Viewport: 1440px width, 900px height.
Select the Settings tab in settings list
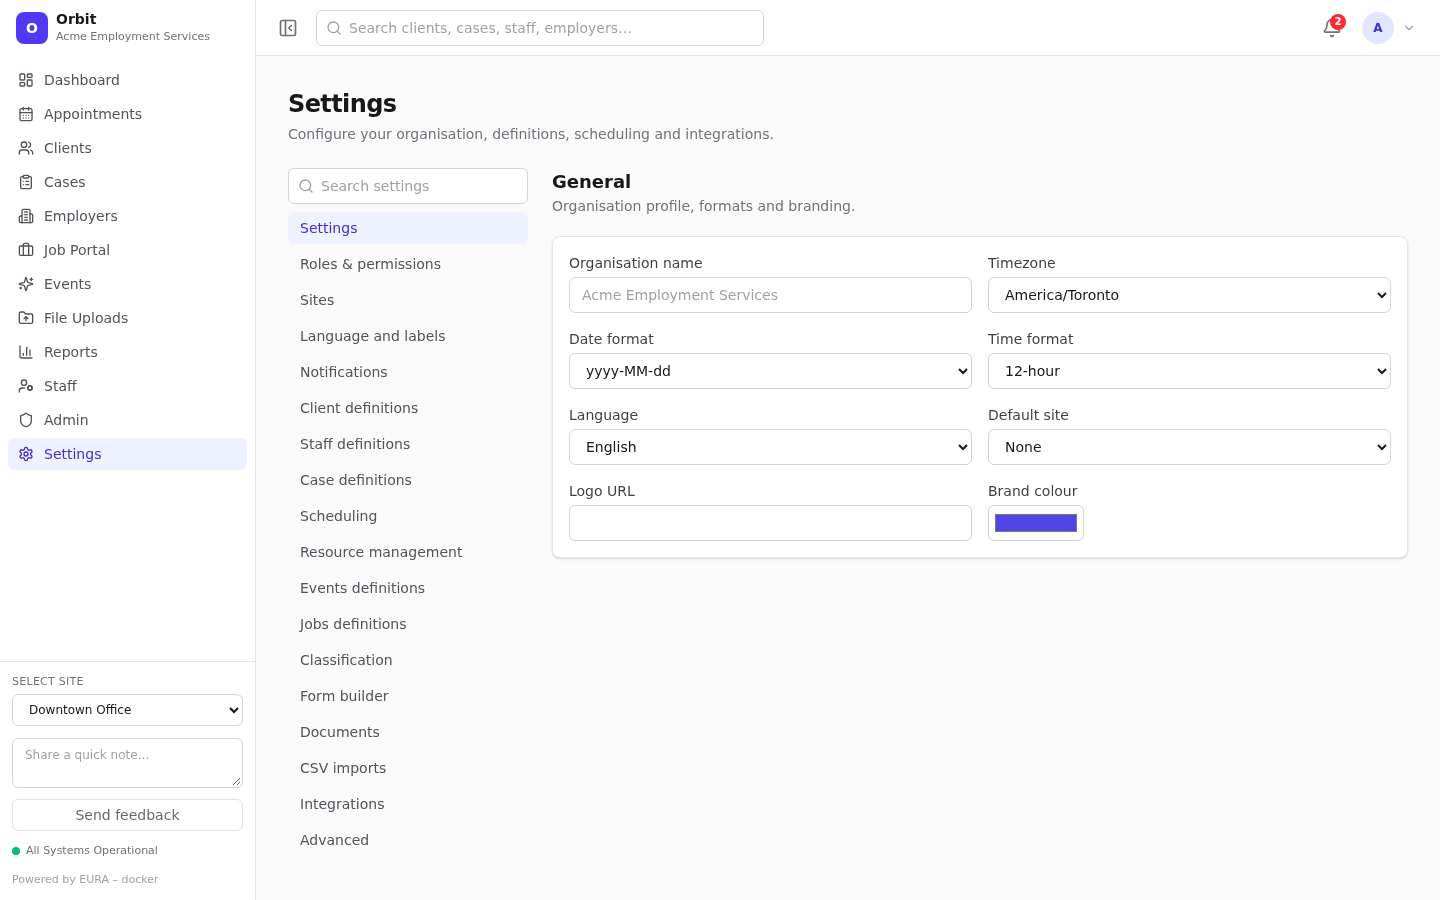408,228
